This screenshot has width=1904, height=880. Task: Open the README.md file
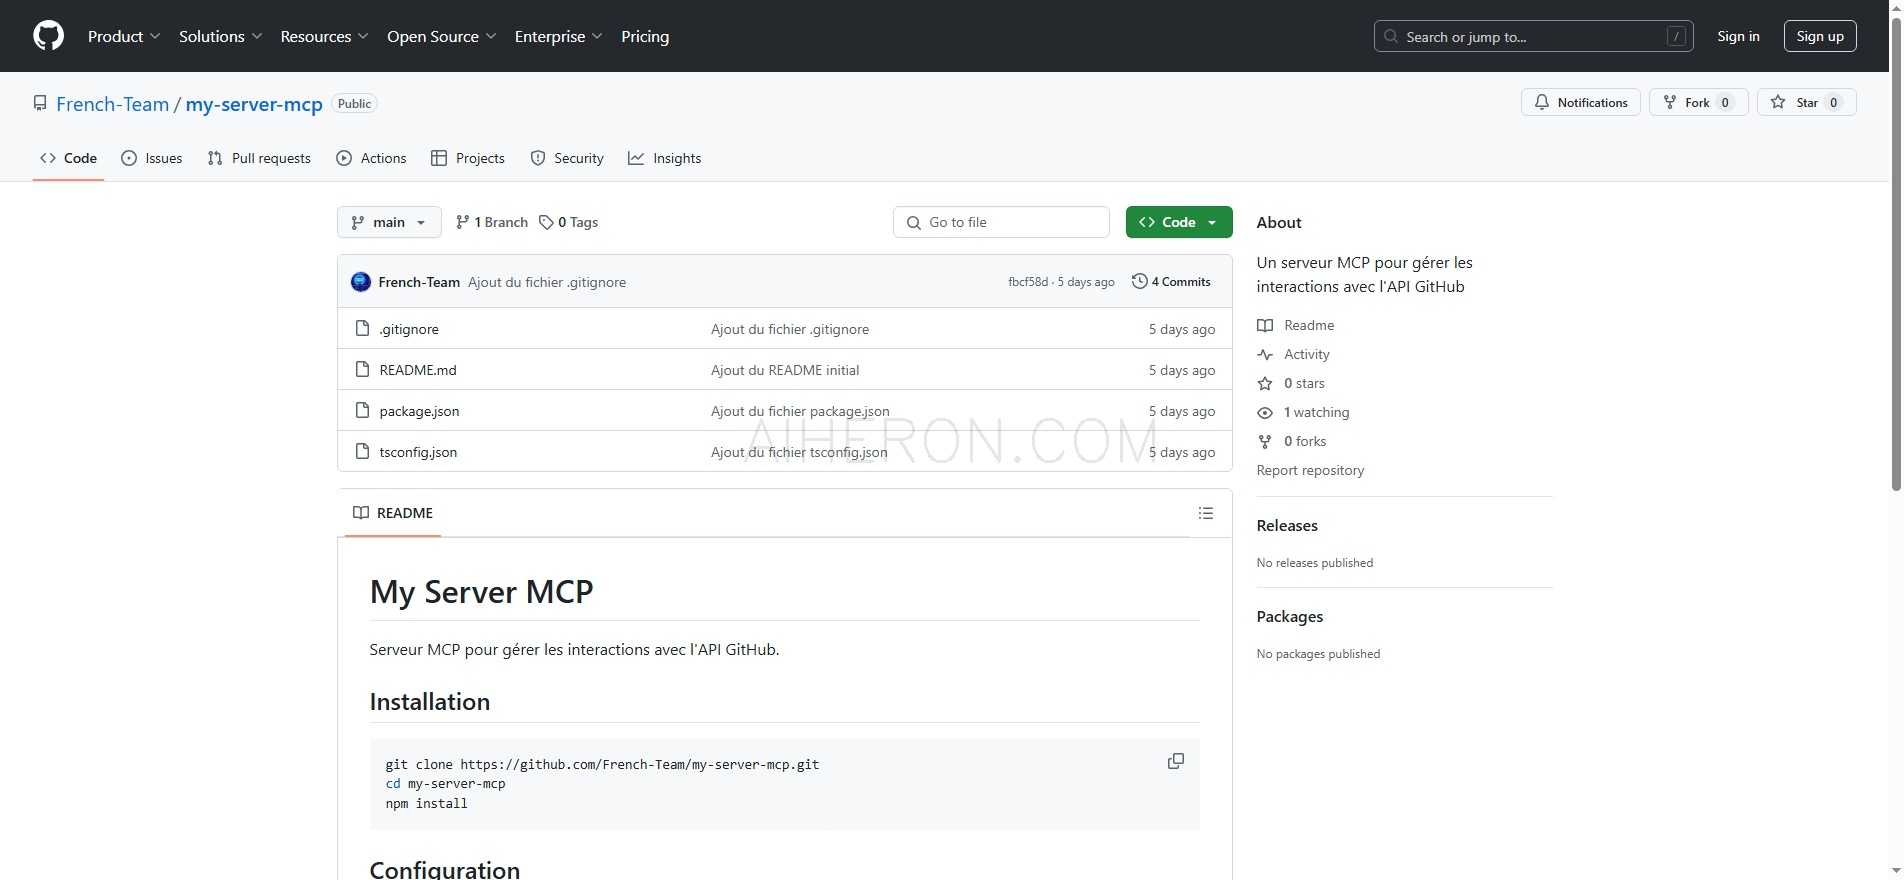(418, 370)
